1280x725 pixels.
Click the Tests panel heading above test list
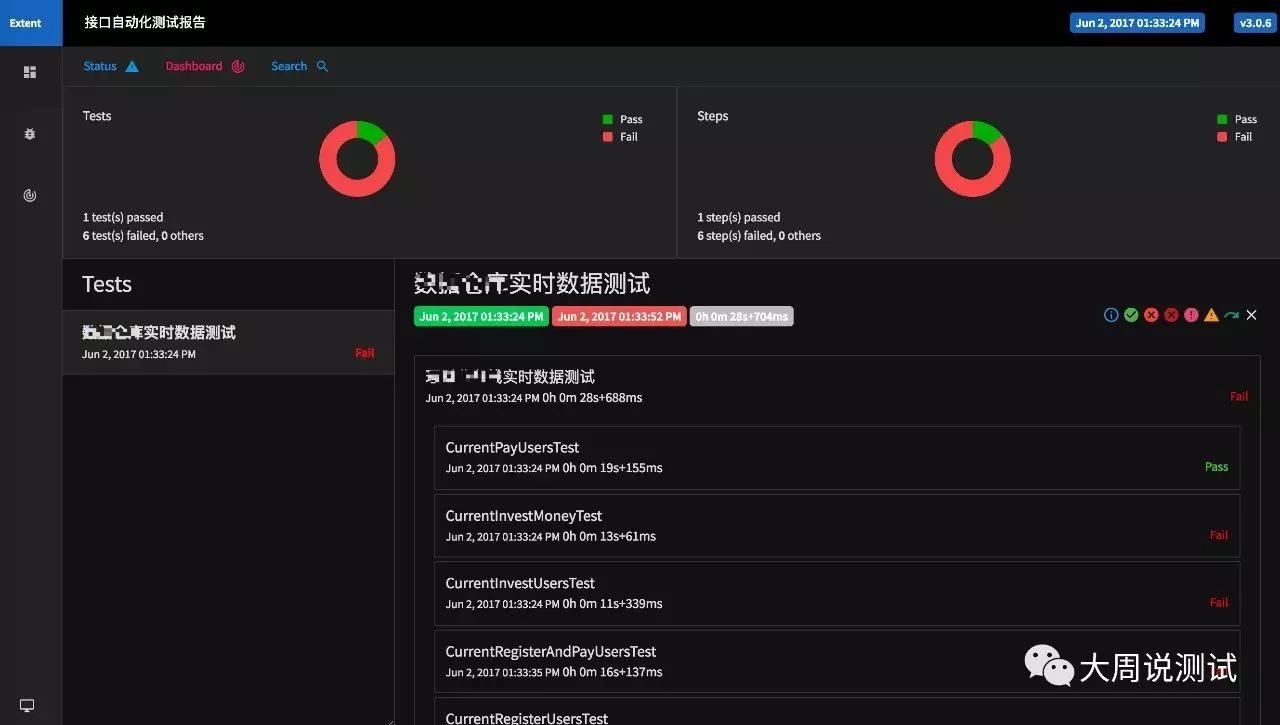107,285
